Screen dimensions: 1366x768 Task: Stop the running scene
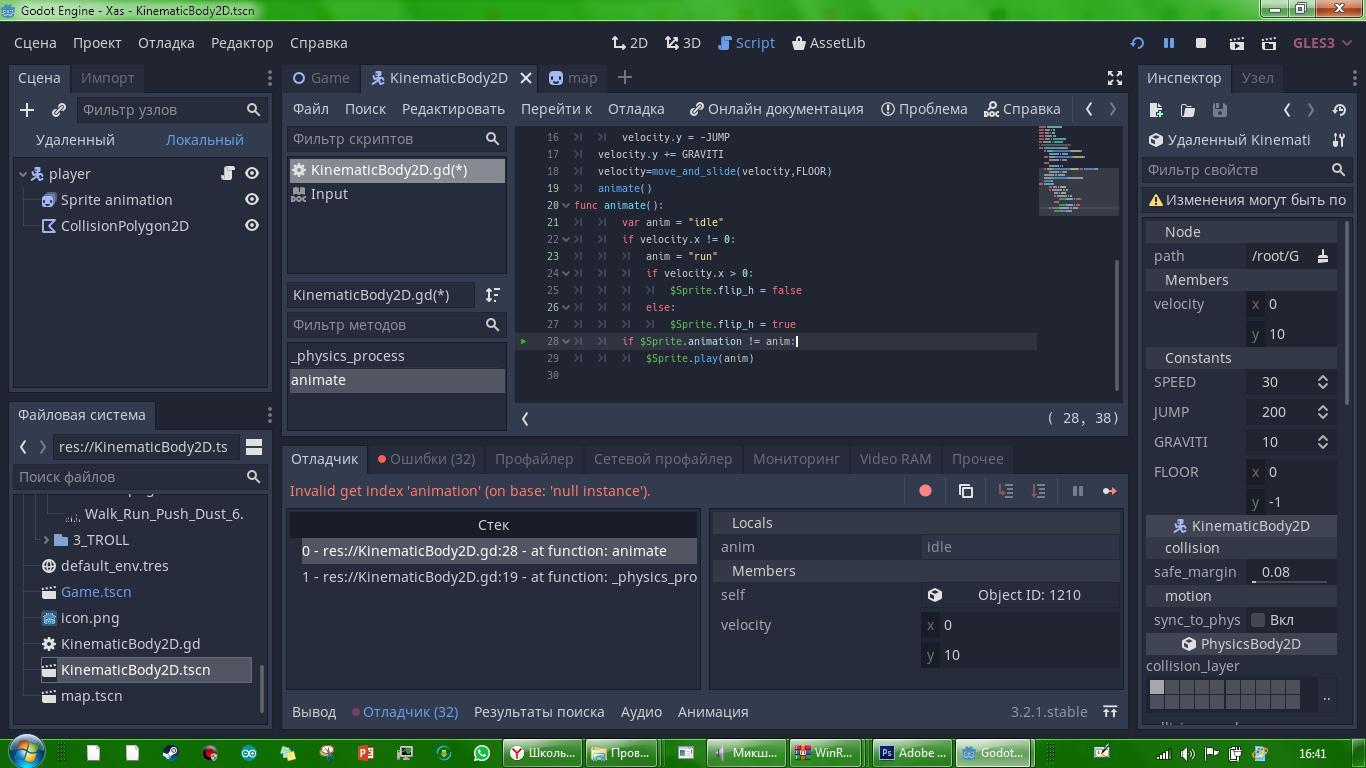[x=1201, y=43]
